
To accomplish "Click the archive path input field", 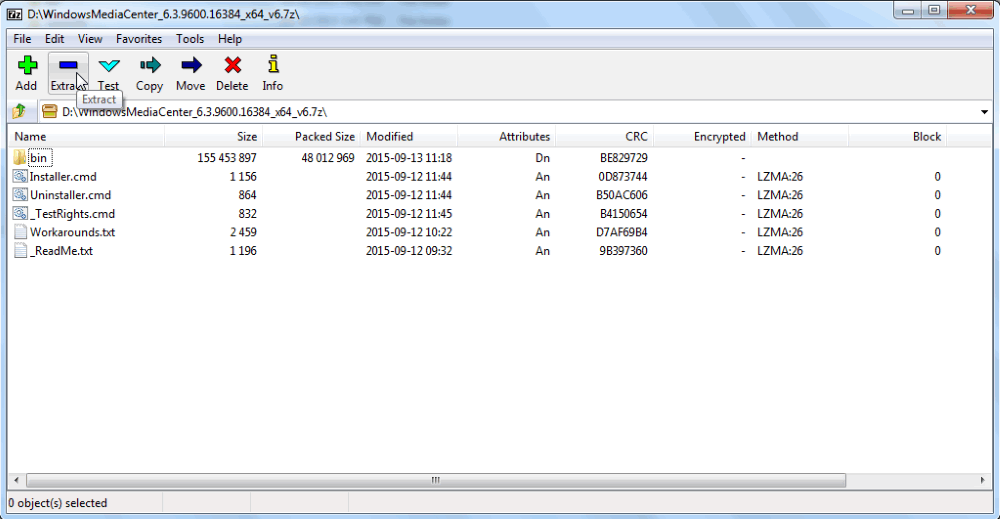I will point(517,112).
